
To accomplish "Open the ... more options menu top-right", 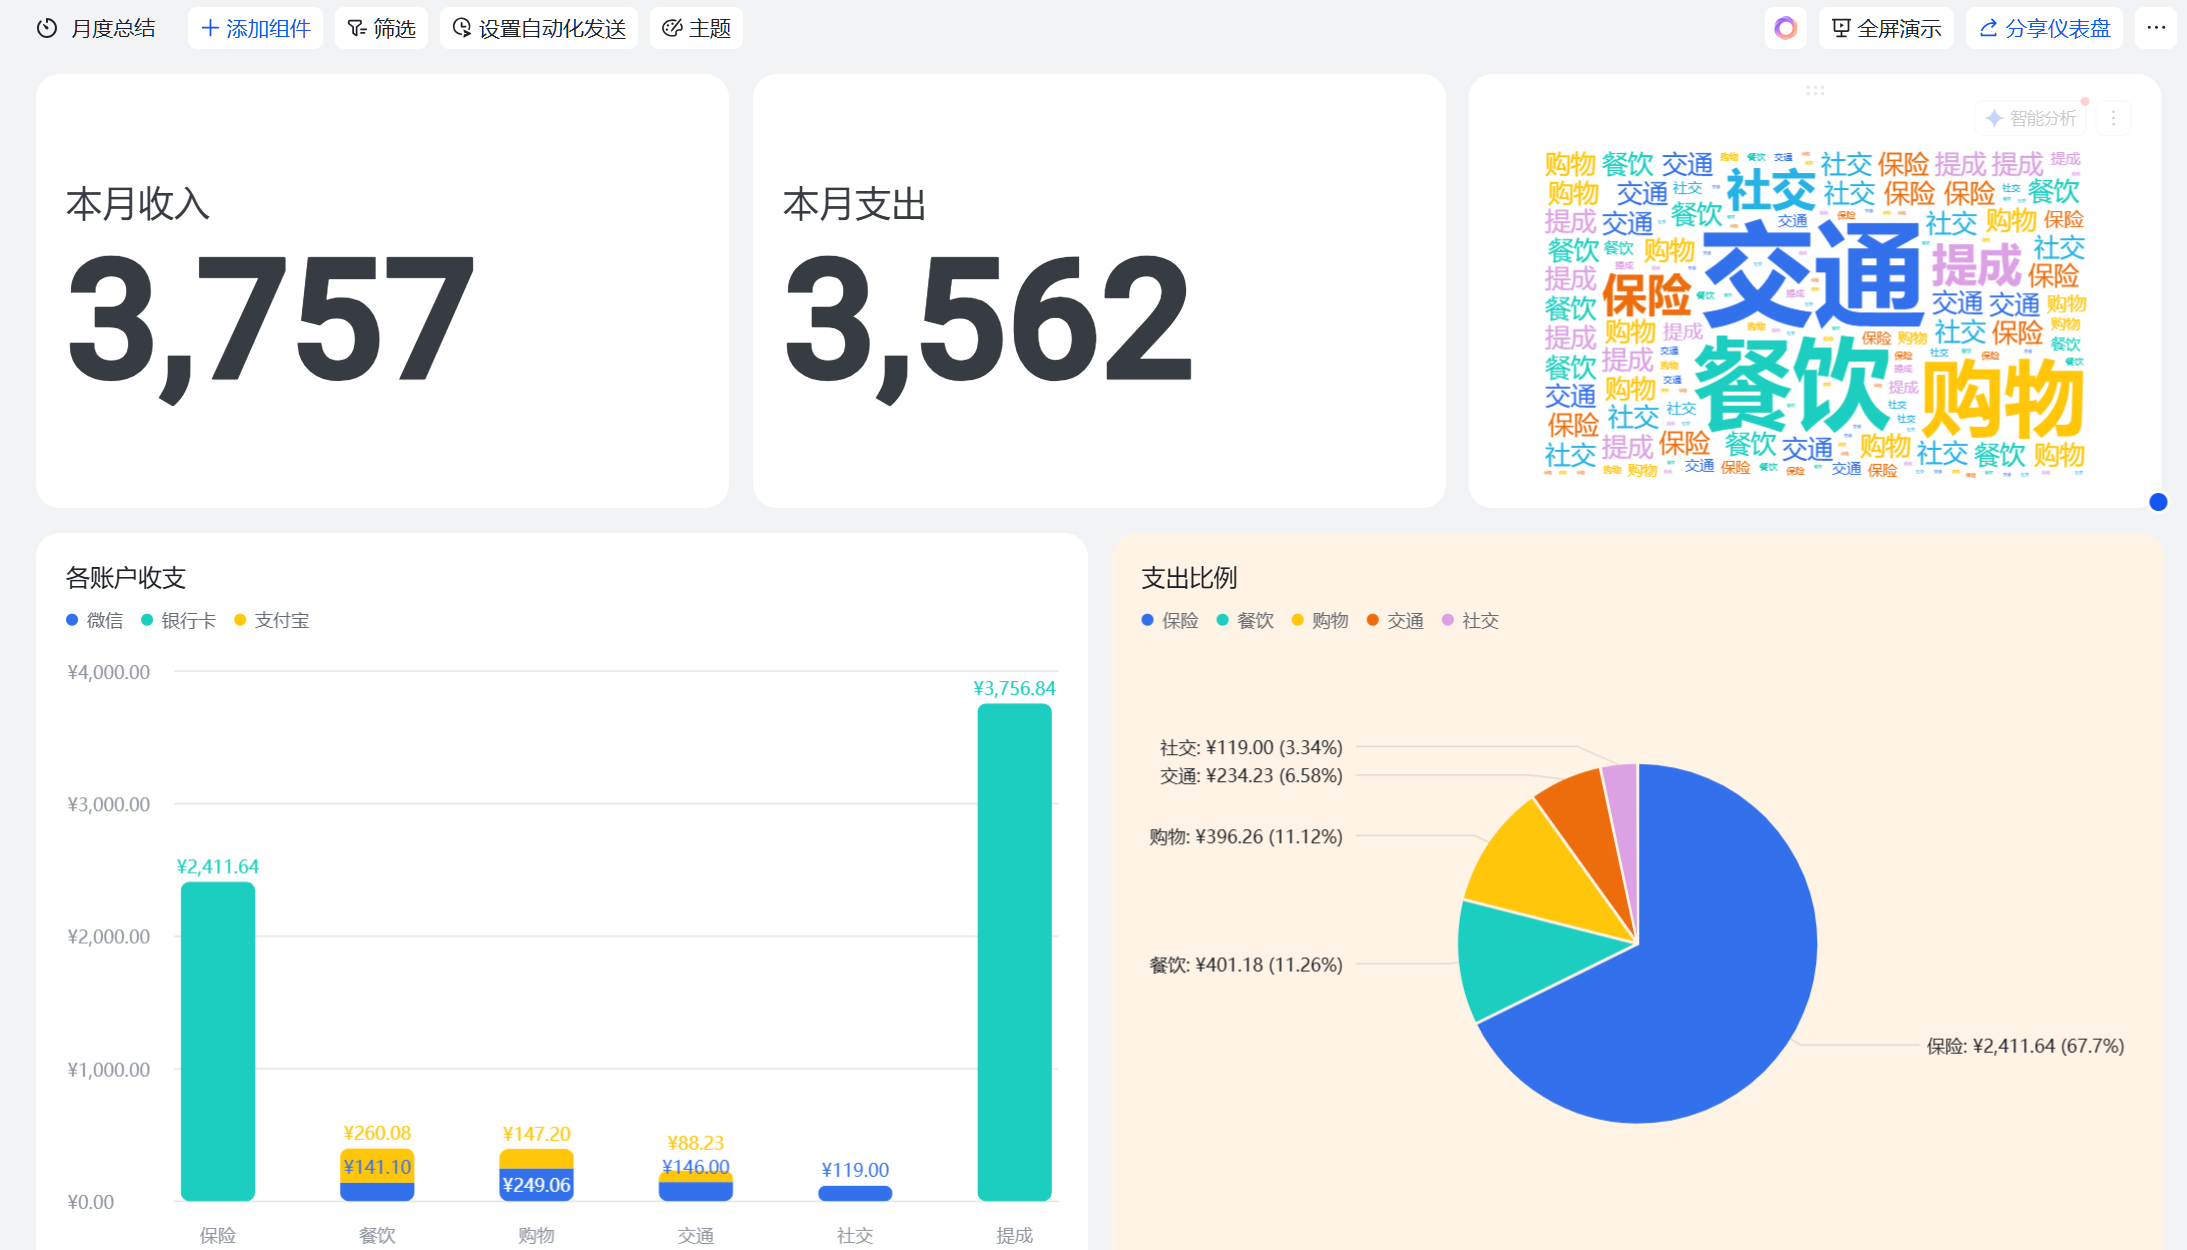I will coord(2156,27).
